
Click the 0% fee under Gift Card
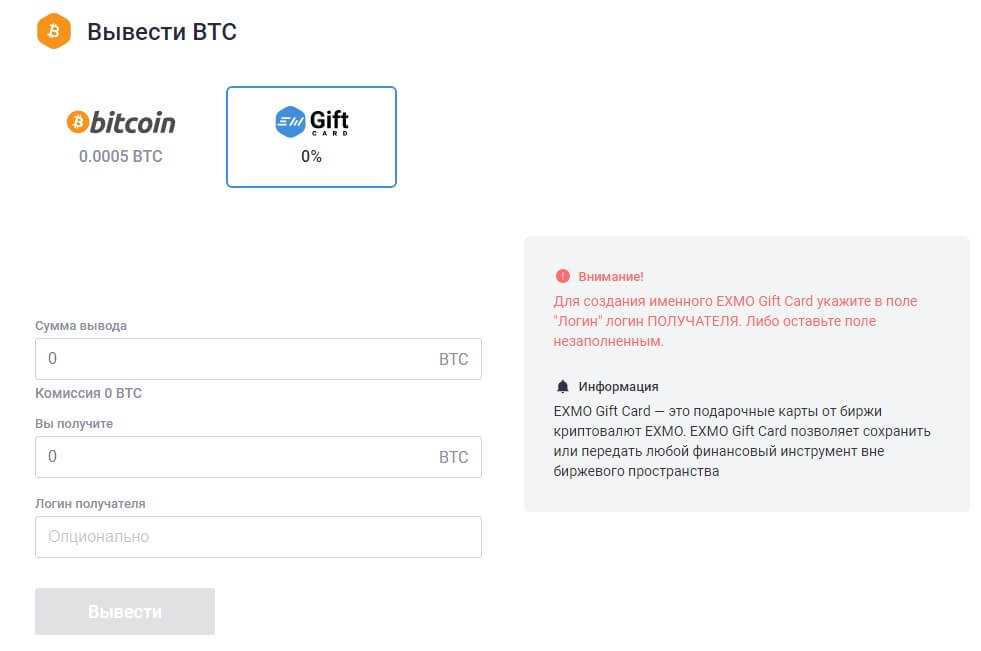(x=311, y=156)
